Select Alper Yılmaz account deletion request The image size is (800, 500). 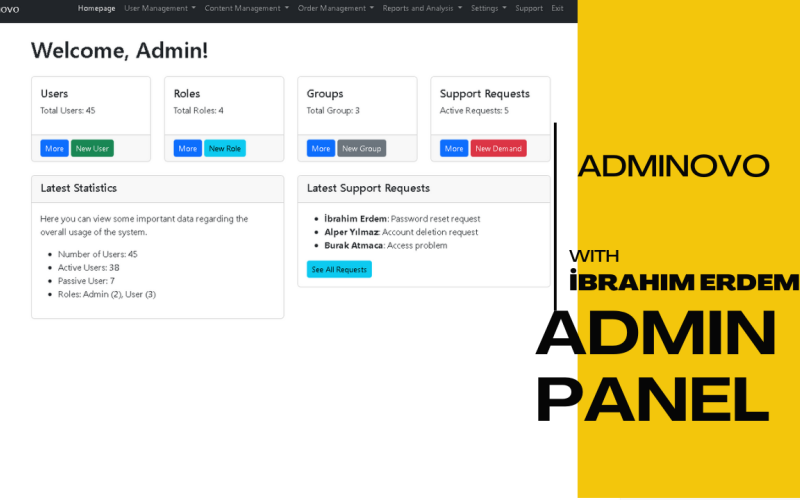point(401,232)
